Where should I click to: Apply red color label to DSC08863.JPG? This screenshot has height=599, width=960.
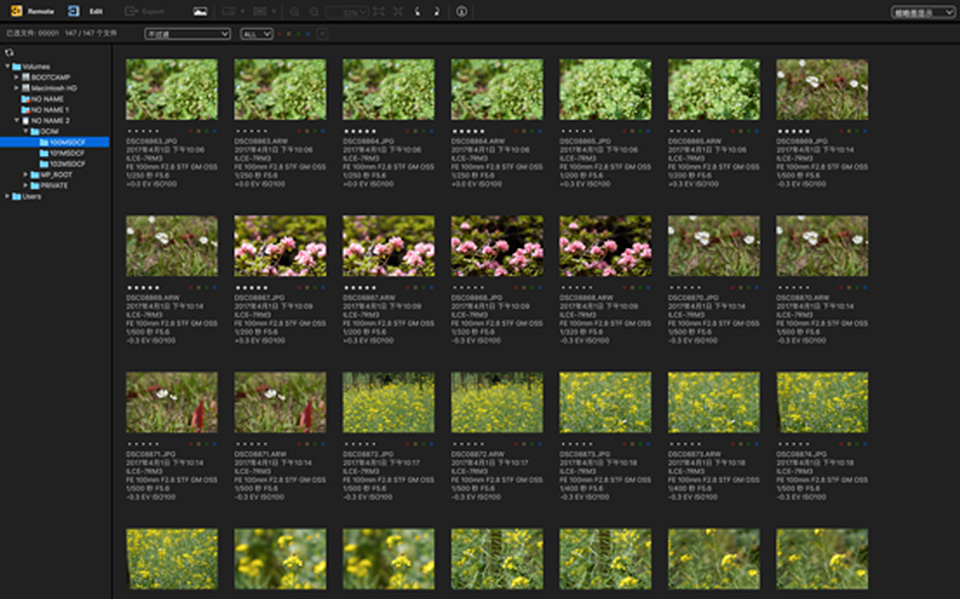pyautogui.click(x=191, y=130)
